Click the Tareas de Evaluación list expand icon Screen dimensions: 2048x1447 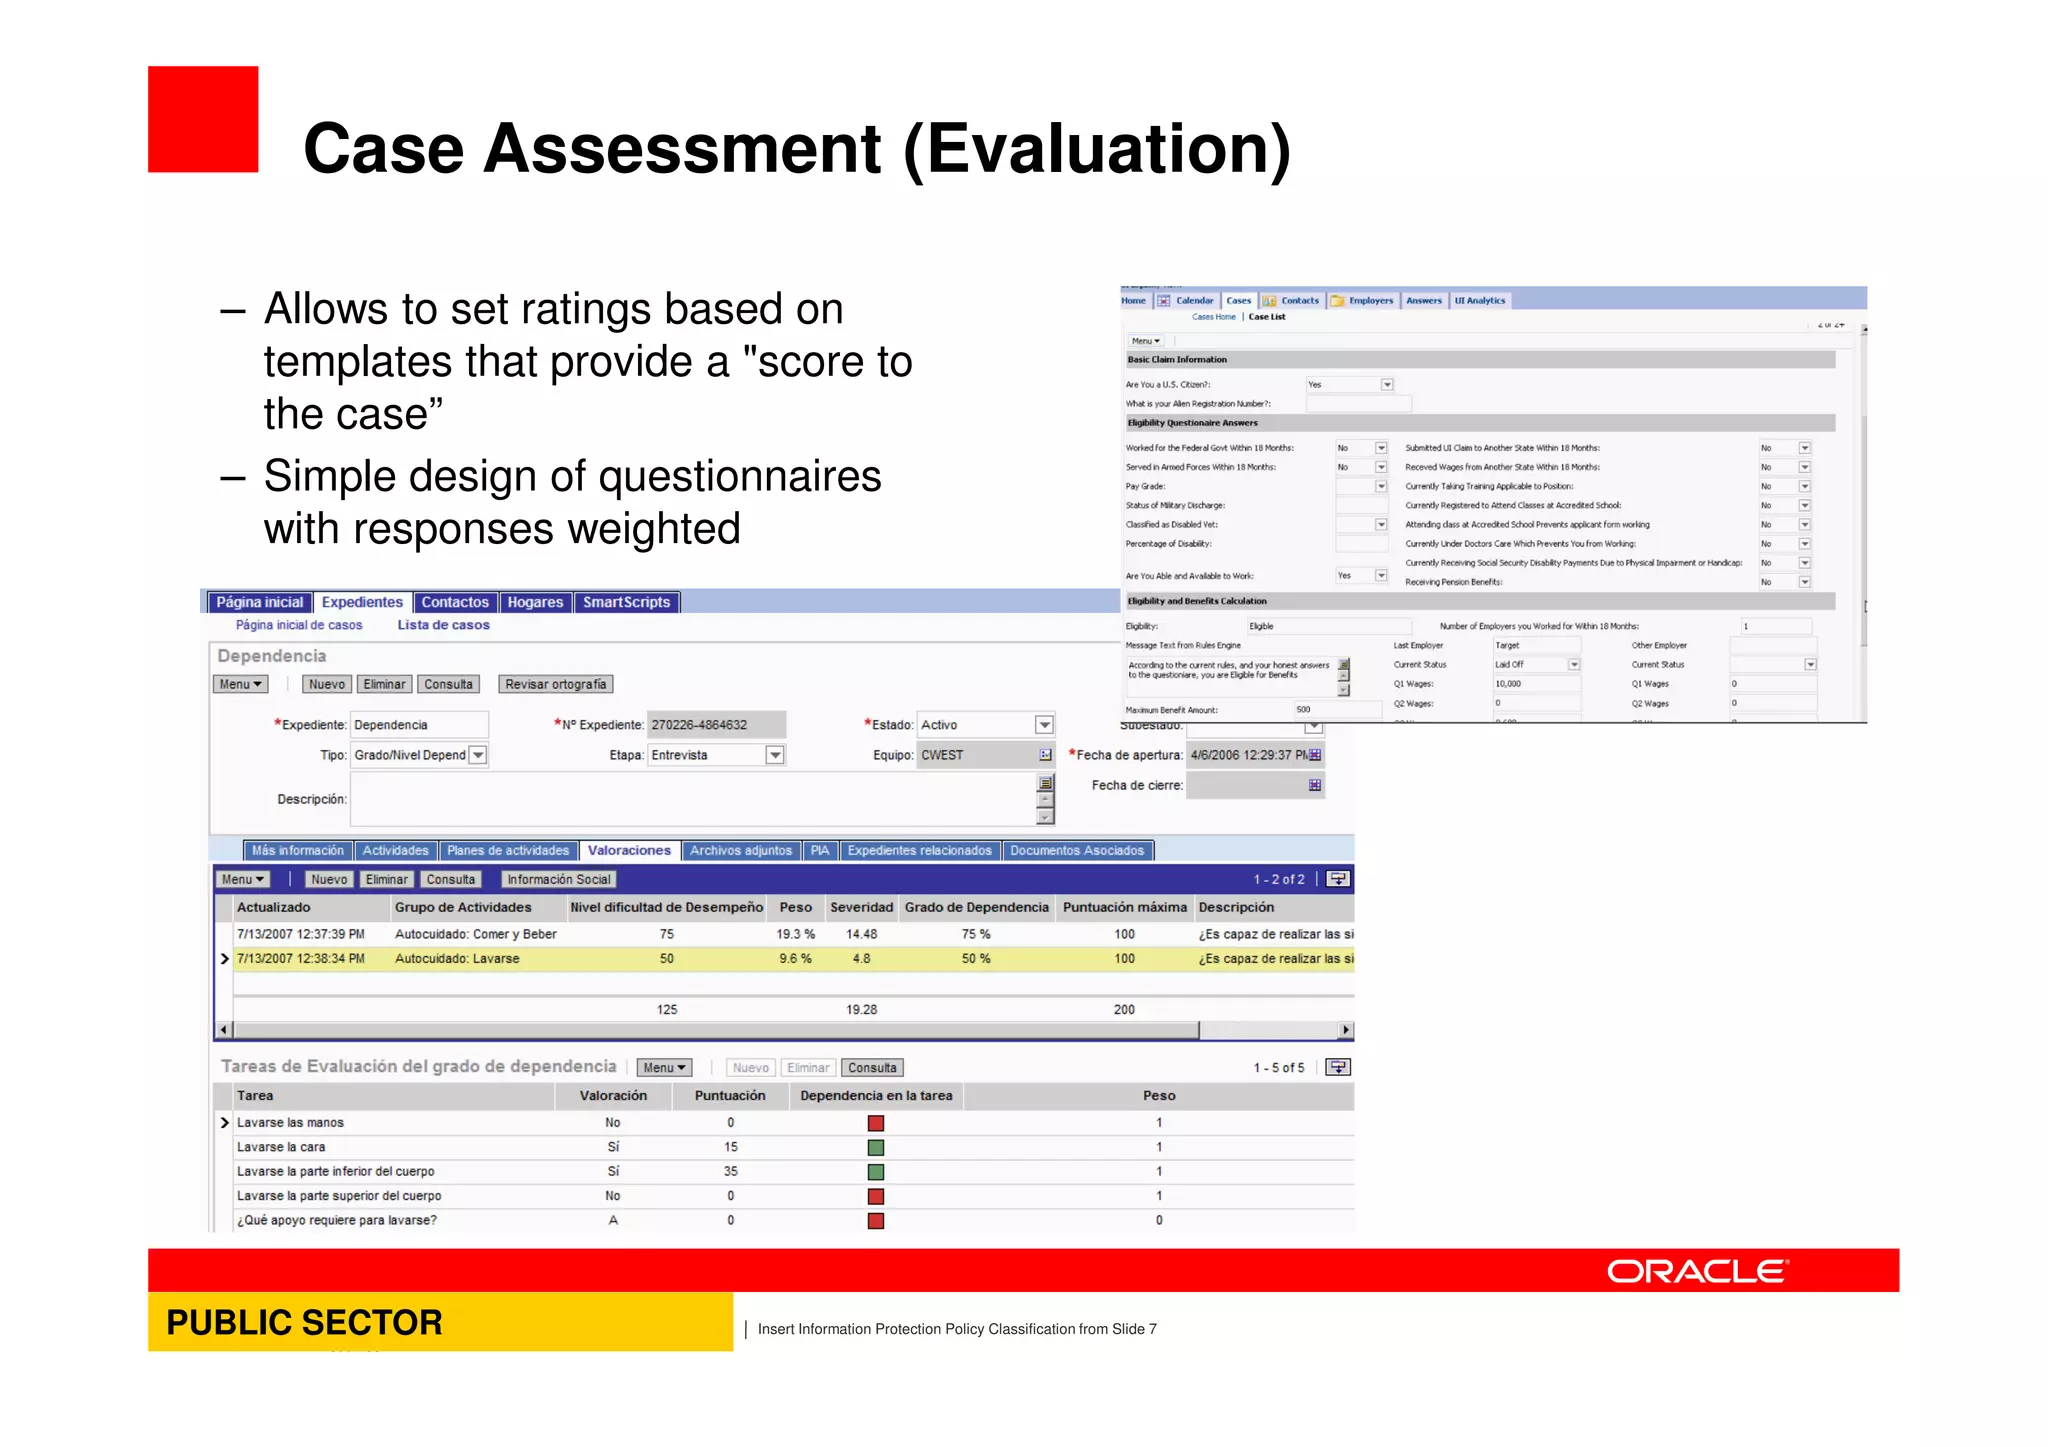1337,1067
